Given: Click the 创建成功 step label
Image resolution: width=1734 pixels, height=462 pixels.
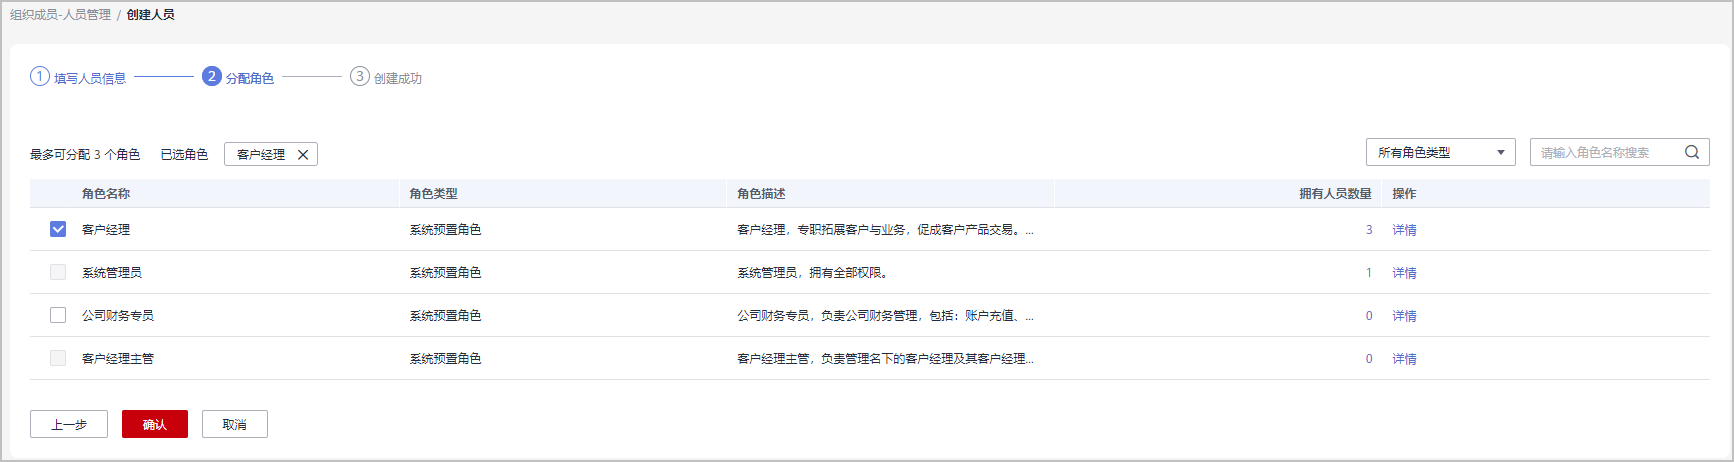Looking at the screenshot, I should pyautogui.click(x=398, y=78).
